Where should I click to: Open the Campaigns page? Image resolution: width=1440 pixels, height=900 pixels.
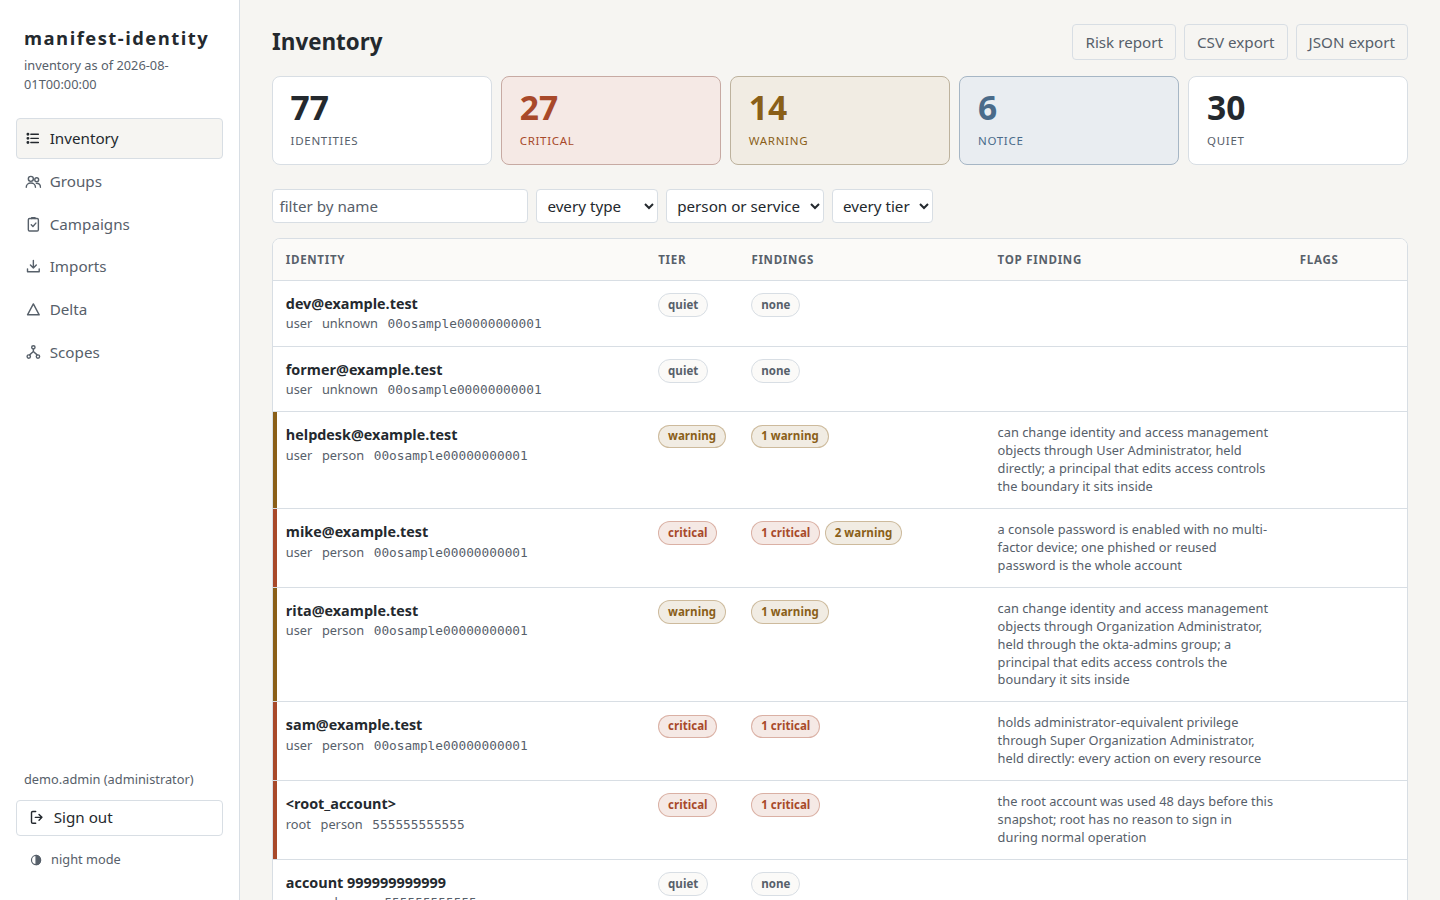pyautogui.click(x=119, y=225)
